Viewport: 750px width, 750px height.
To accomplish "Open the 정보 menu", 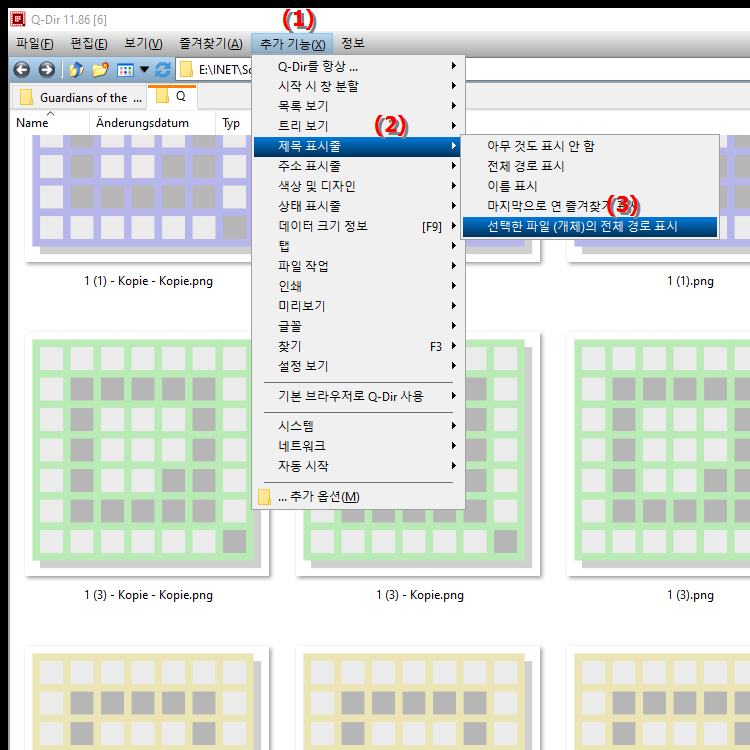I will [353, 44].
